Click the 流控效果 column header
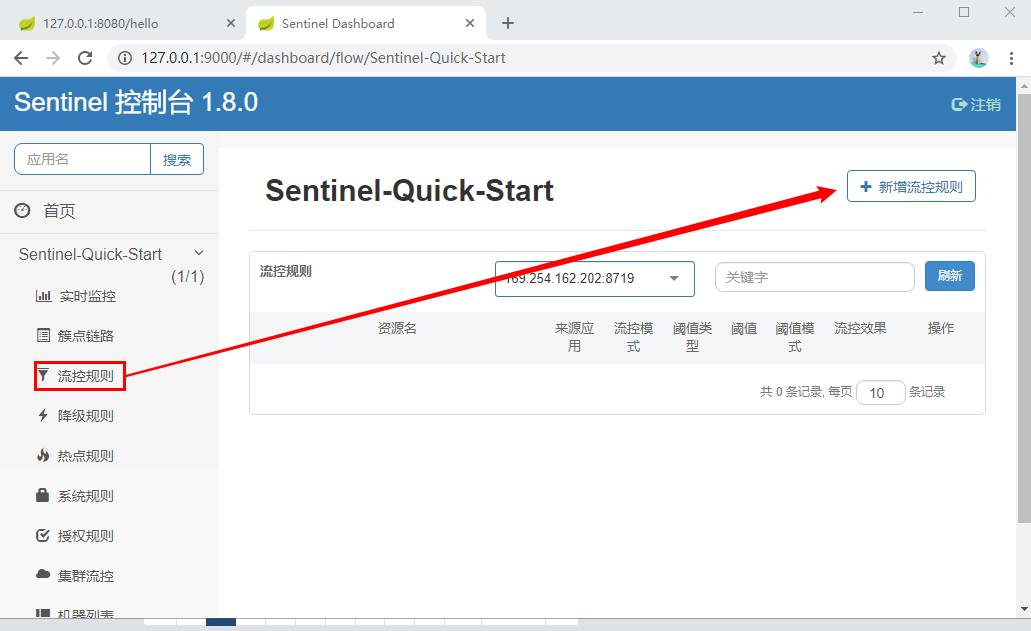Screen dimensions: 1031x631 coord(860,328)
